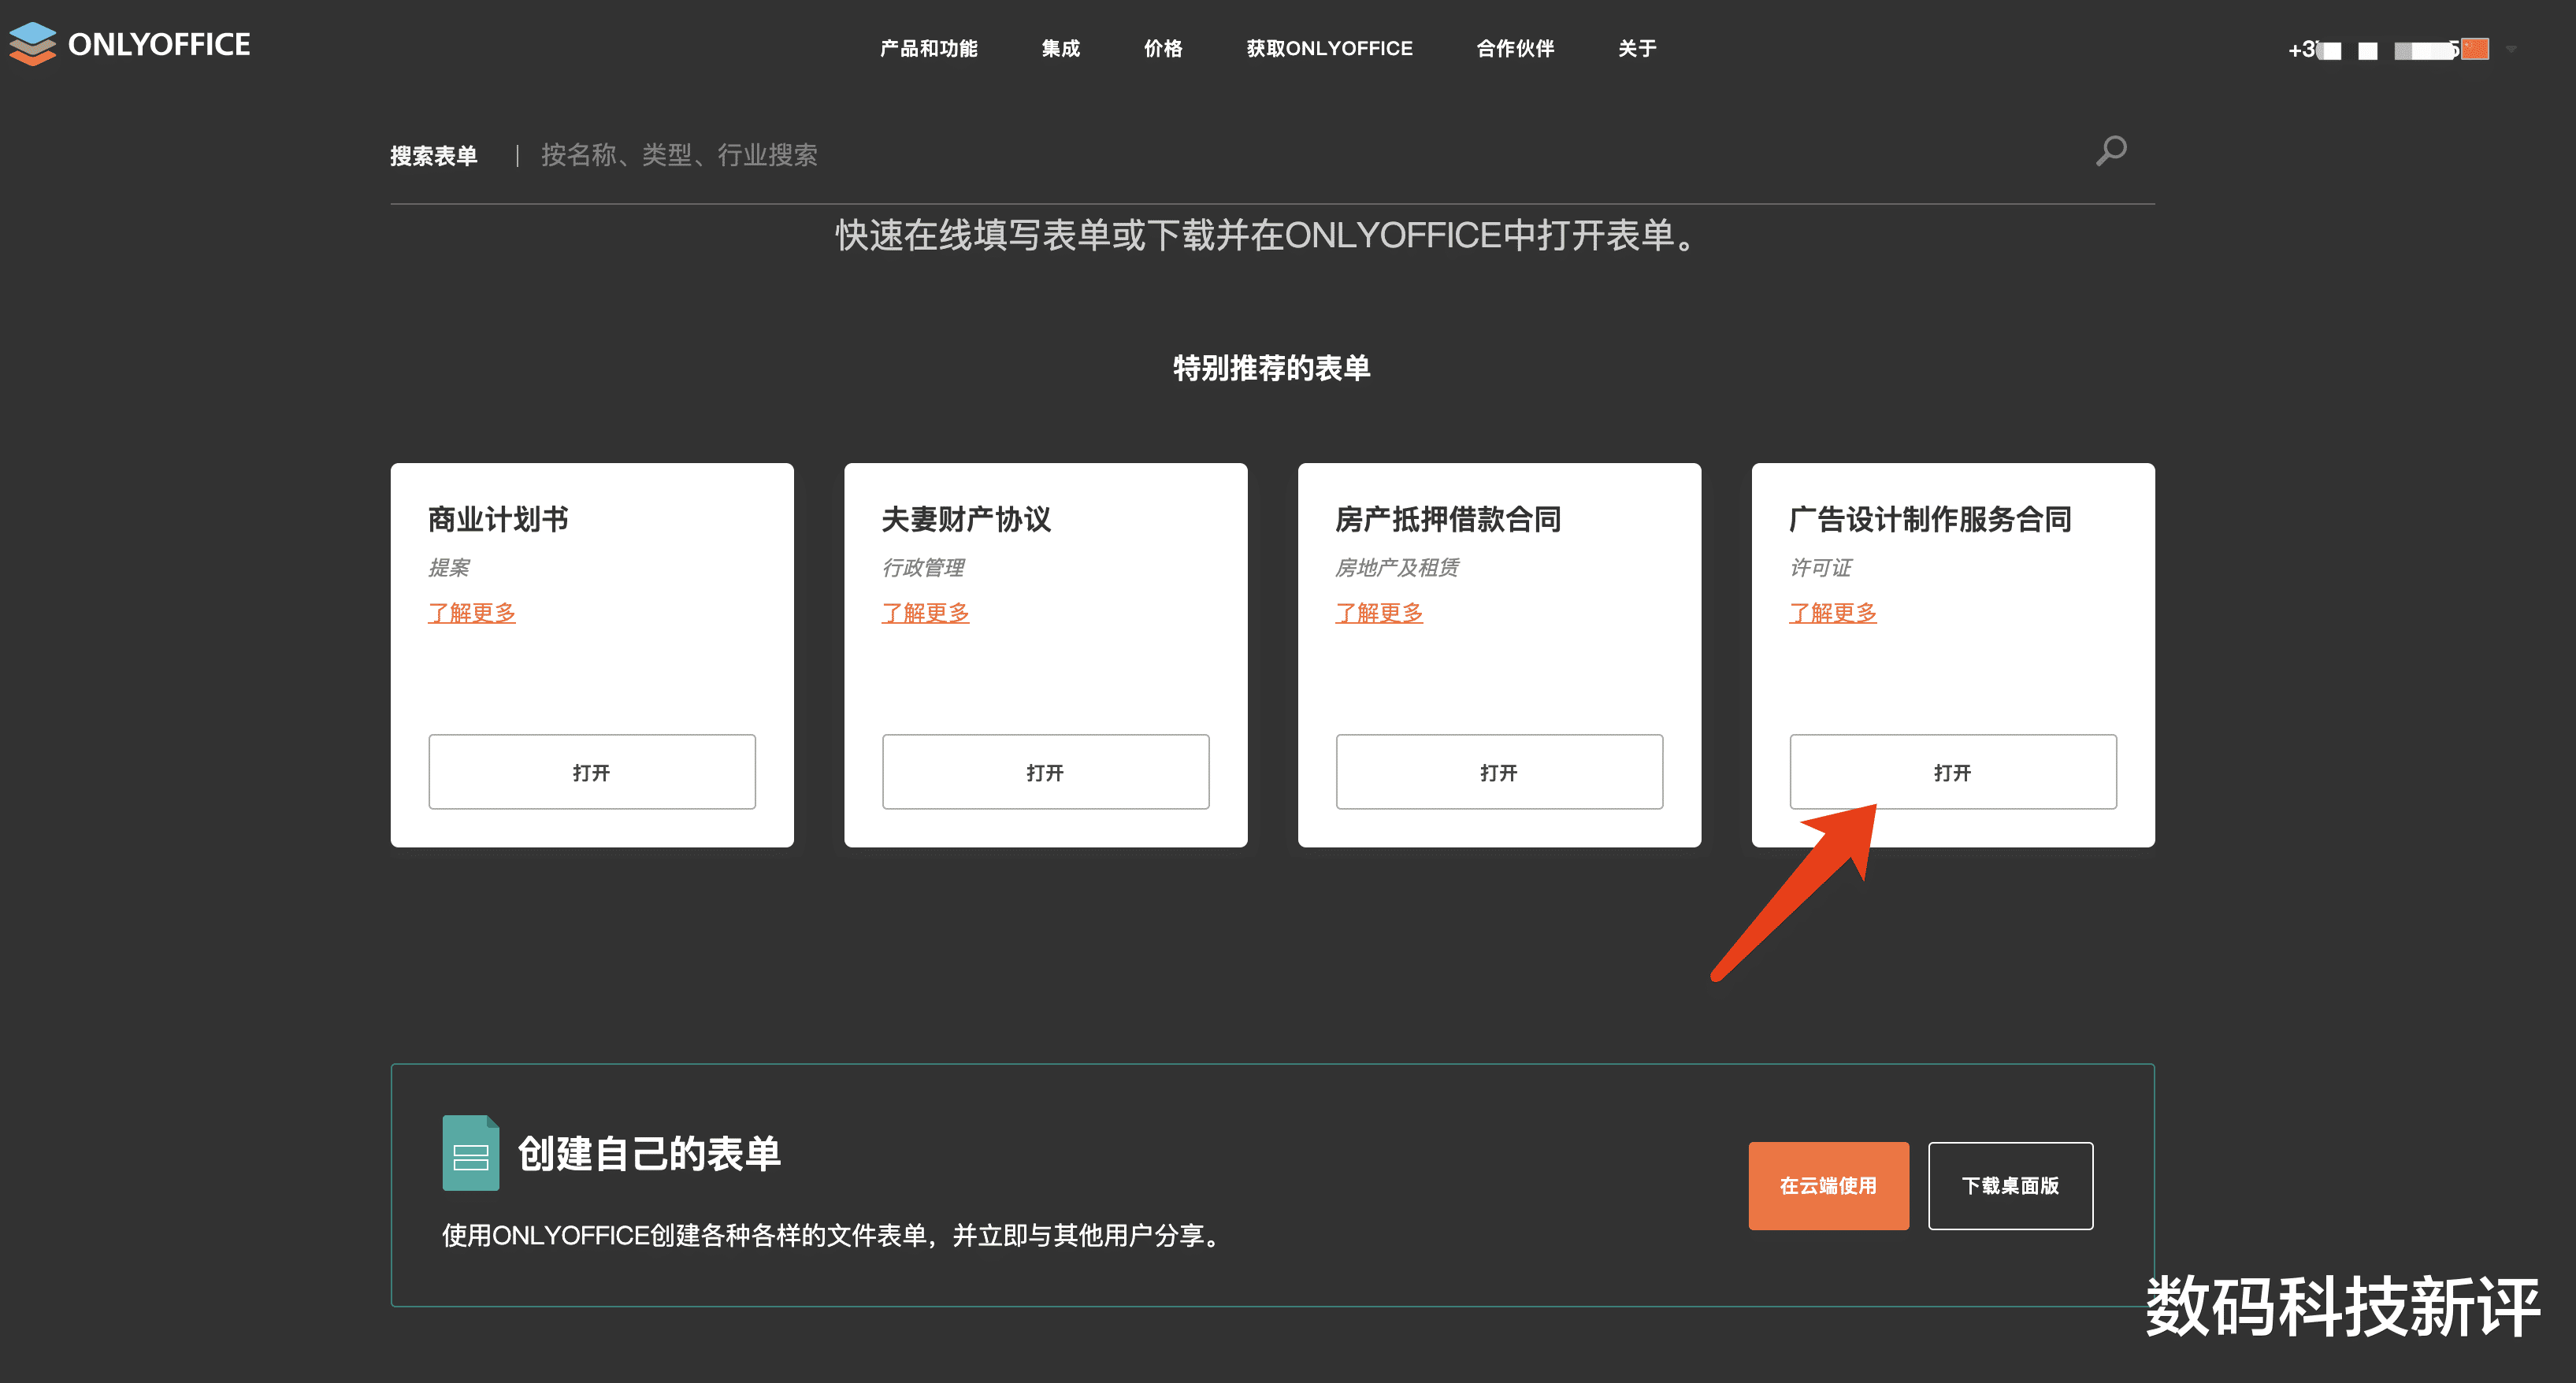Select the 关于 menu item

(x=1636, y=48)
